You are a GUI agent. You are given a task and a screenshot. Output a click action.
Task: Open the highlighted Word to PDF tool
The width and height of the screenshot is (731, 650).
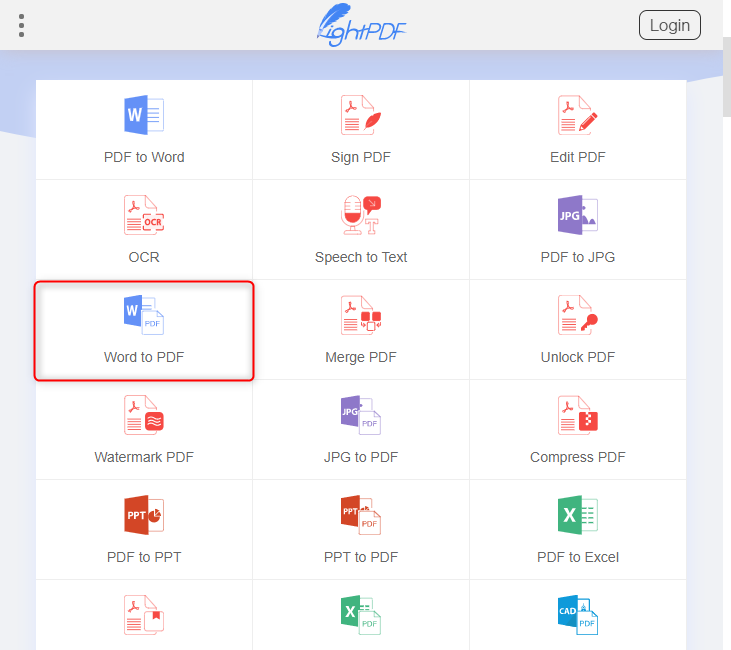tap(144, 330)
